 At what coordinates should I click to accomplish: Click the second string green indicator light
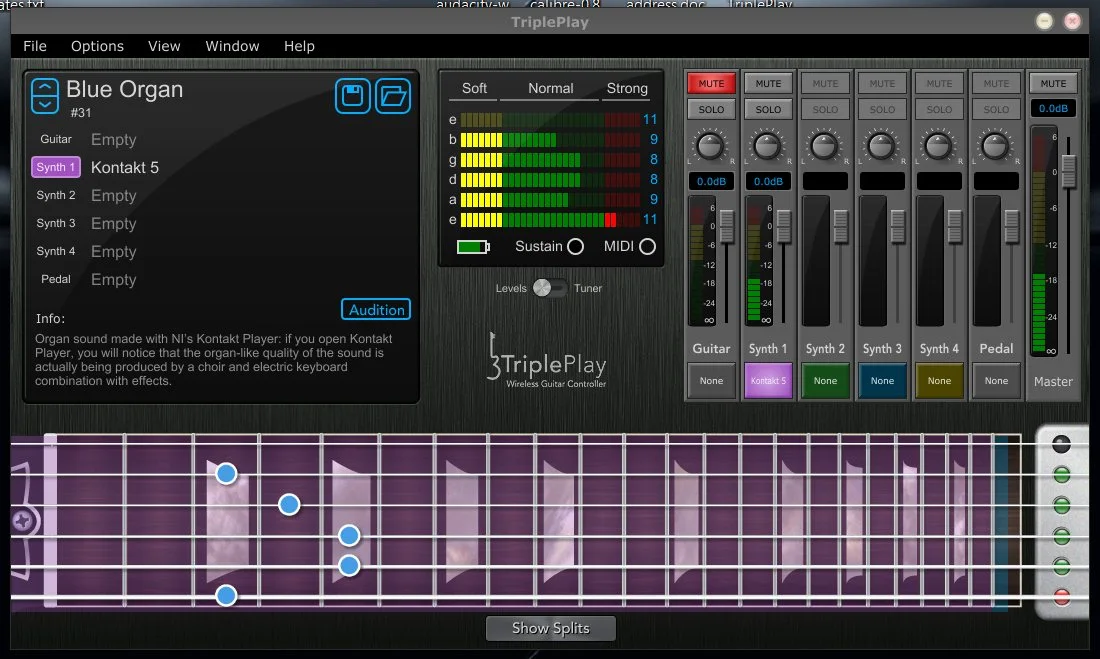coord(1062,475)
